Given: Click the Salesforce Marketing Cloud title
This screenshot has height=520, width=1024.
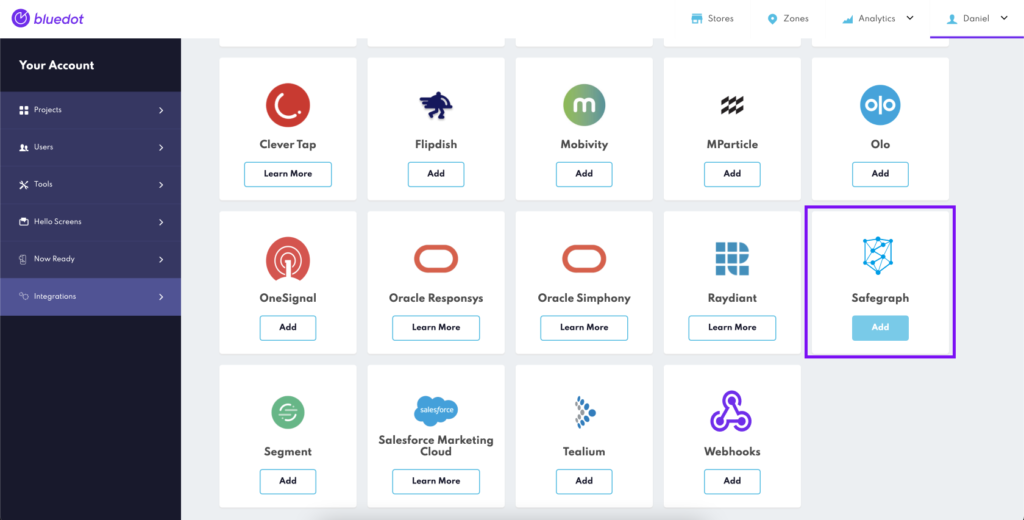Looking at the screenshot, I should tap(436, 446).
